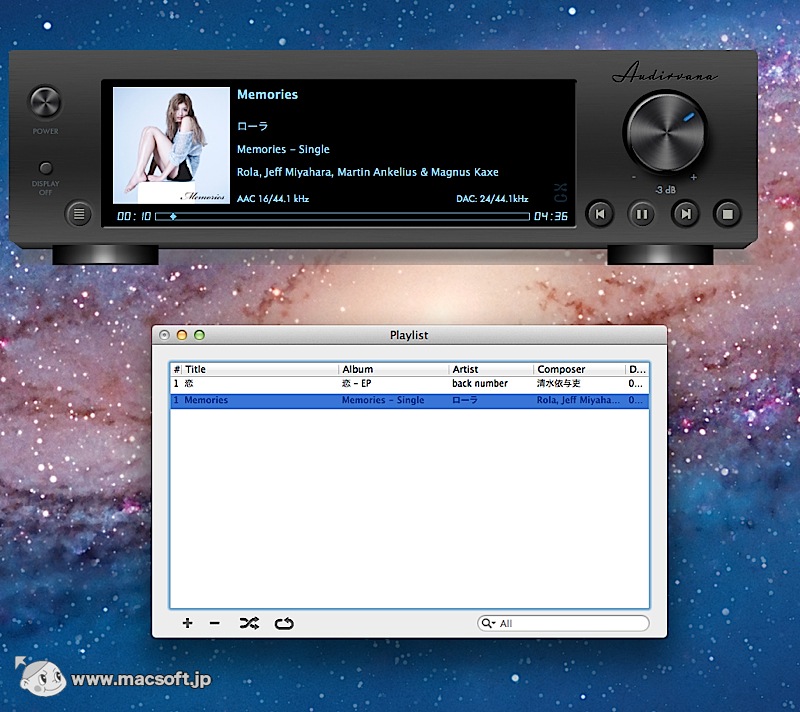Skip to next track
Screen dimensions: 800x712
[x=685, y=214]
